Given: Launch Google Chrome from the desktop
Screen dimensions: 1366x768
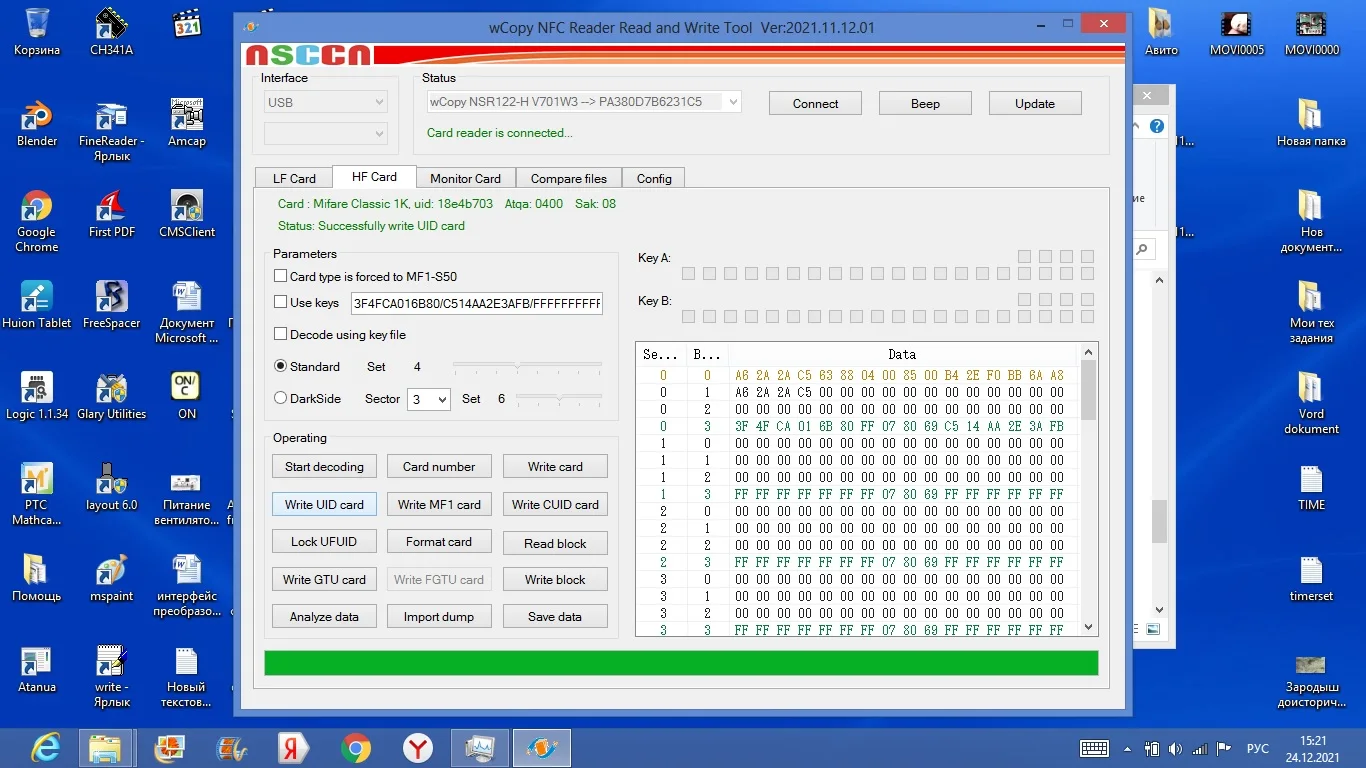Looking at the screenshot, I should click(x=37, y=221).
